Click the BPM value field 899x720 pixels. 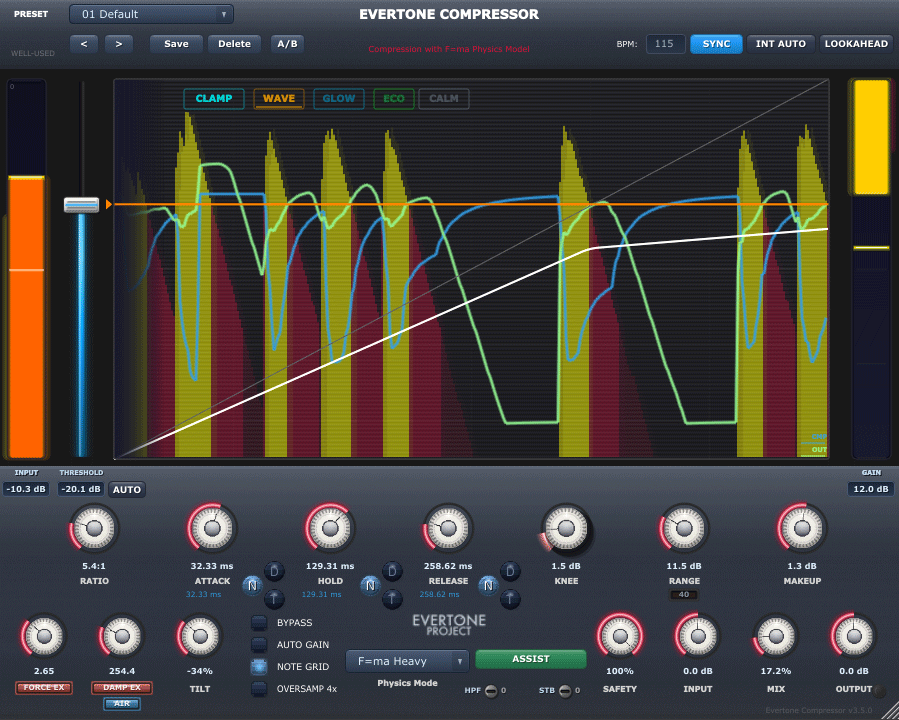tap(665, 44)
